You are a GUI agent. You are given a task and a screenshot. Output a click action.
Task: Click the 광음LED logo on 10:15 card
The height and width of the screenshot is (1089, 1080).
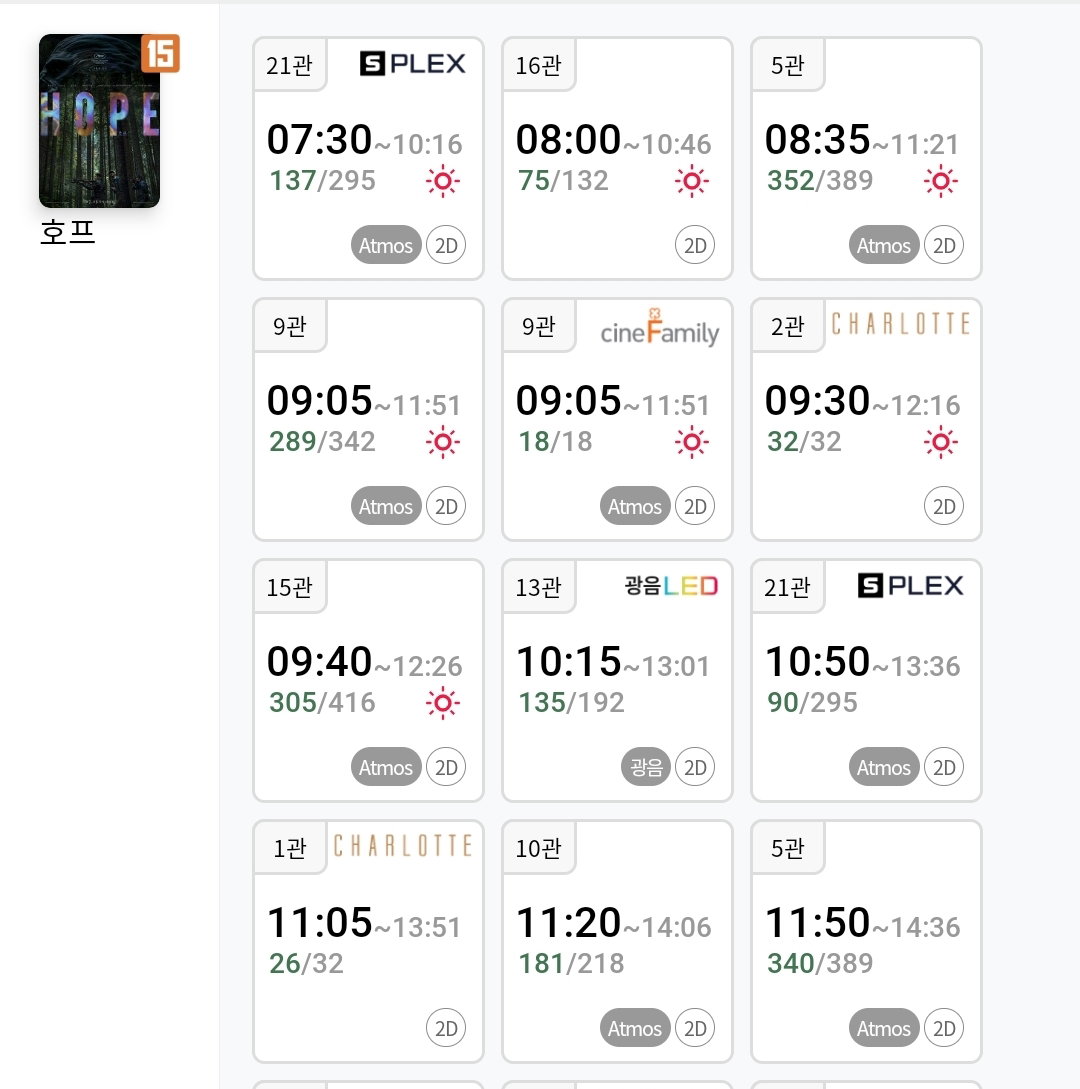(x=671, y=585)
